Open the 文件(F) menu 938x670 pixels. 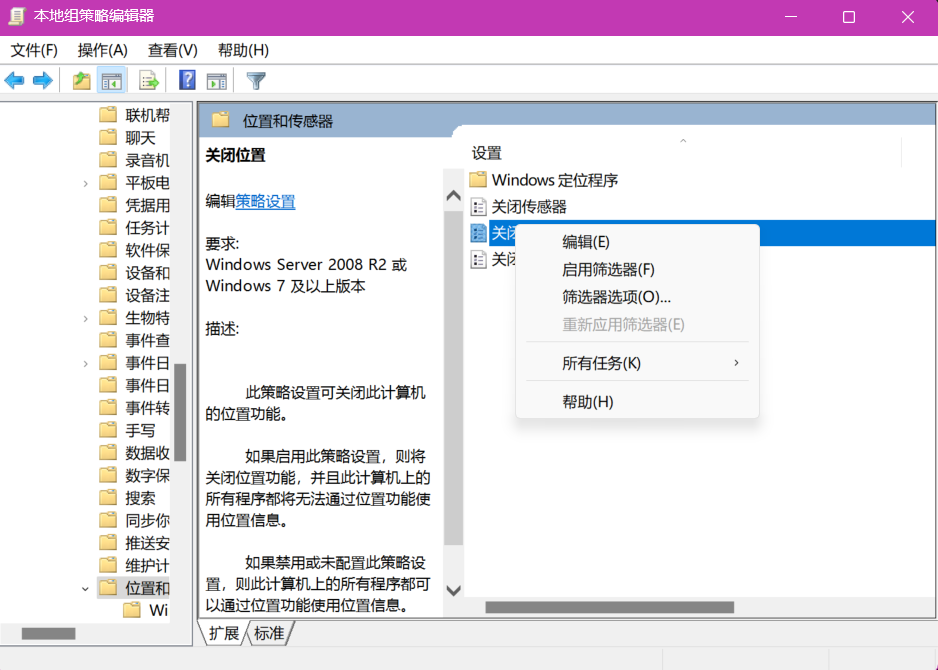coord(34,50)
